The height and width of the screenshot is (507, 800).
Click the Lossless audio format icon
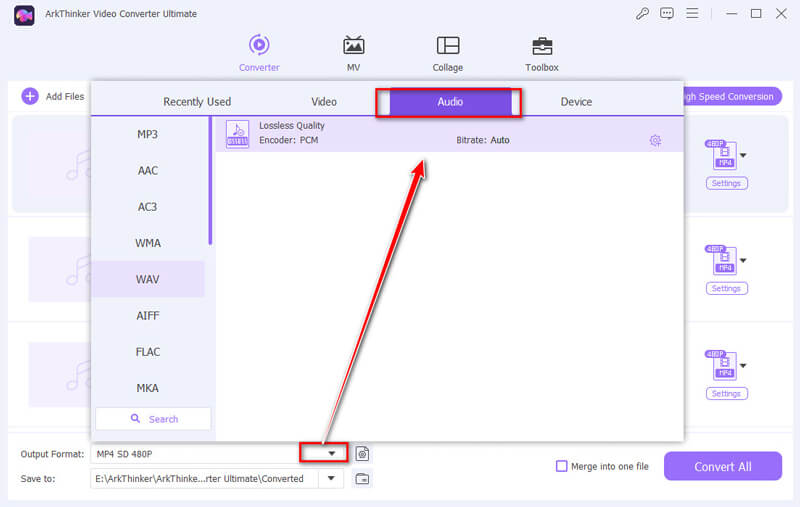237,134
